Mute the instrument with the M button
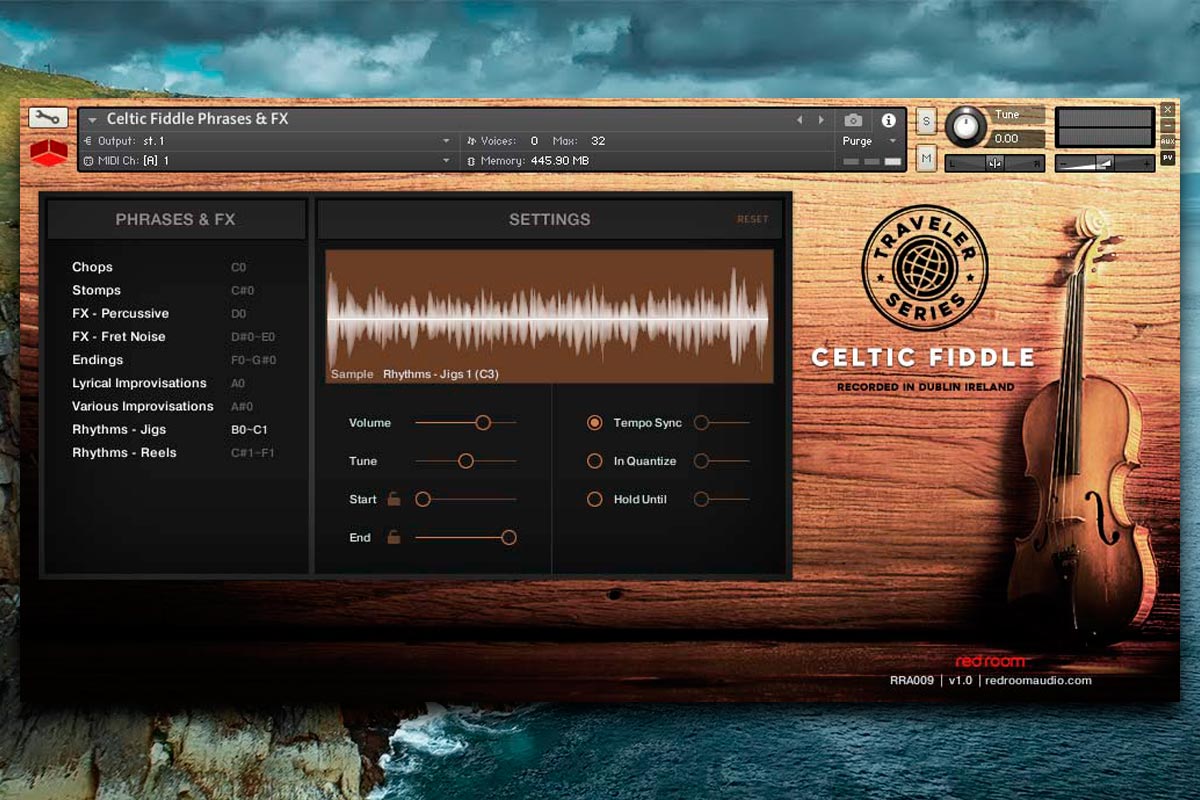 926,158
